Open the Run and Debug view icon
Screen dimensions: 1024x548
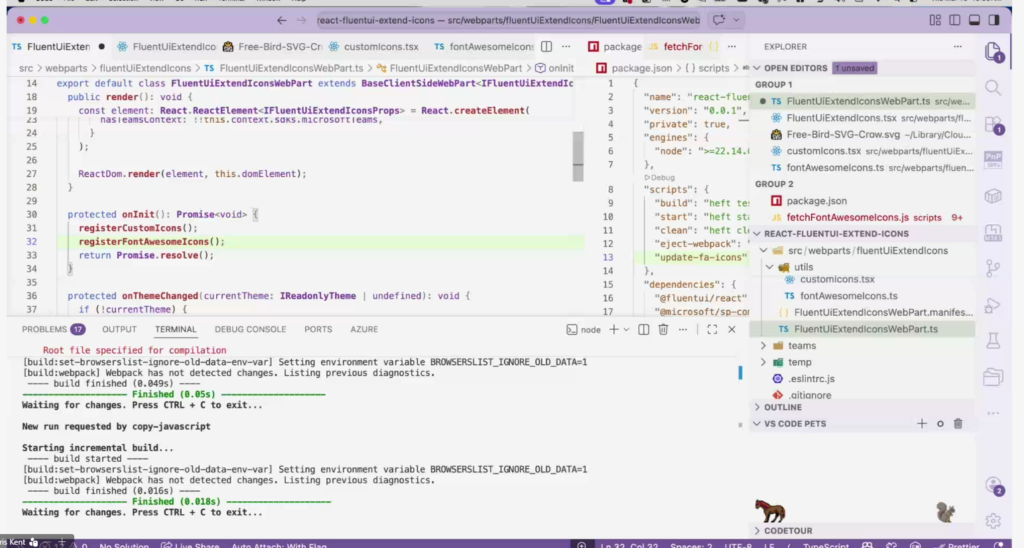coord(993,304)
